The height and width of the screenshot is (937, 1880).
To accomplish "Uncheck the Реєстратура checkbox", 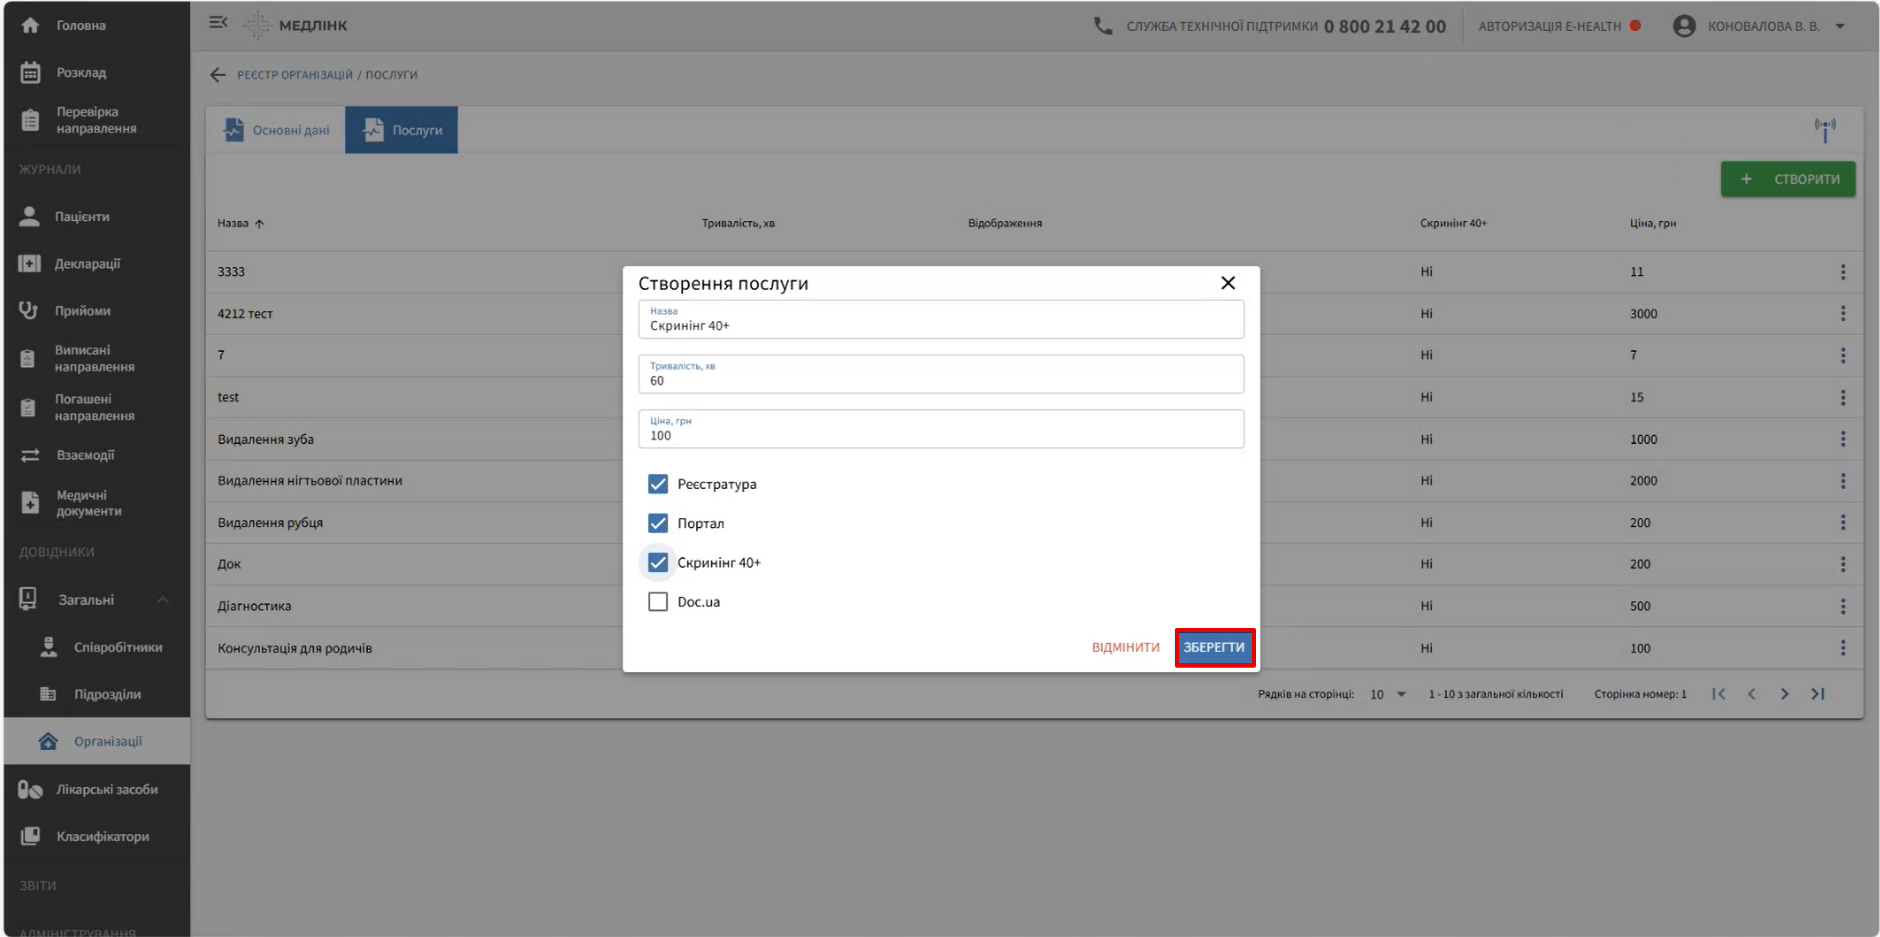I will [x=658, y=484].
